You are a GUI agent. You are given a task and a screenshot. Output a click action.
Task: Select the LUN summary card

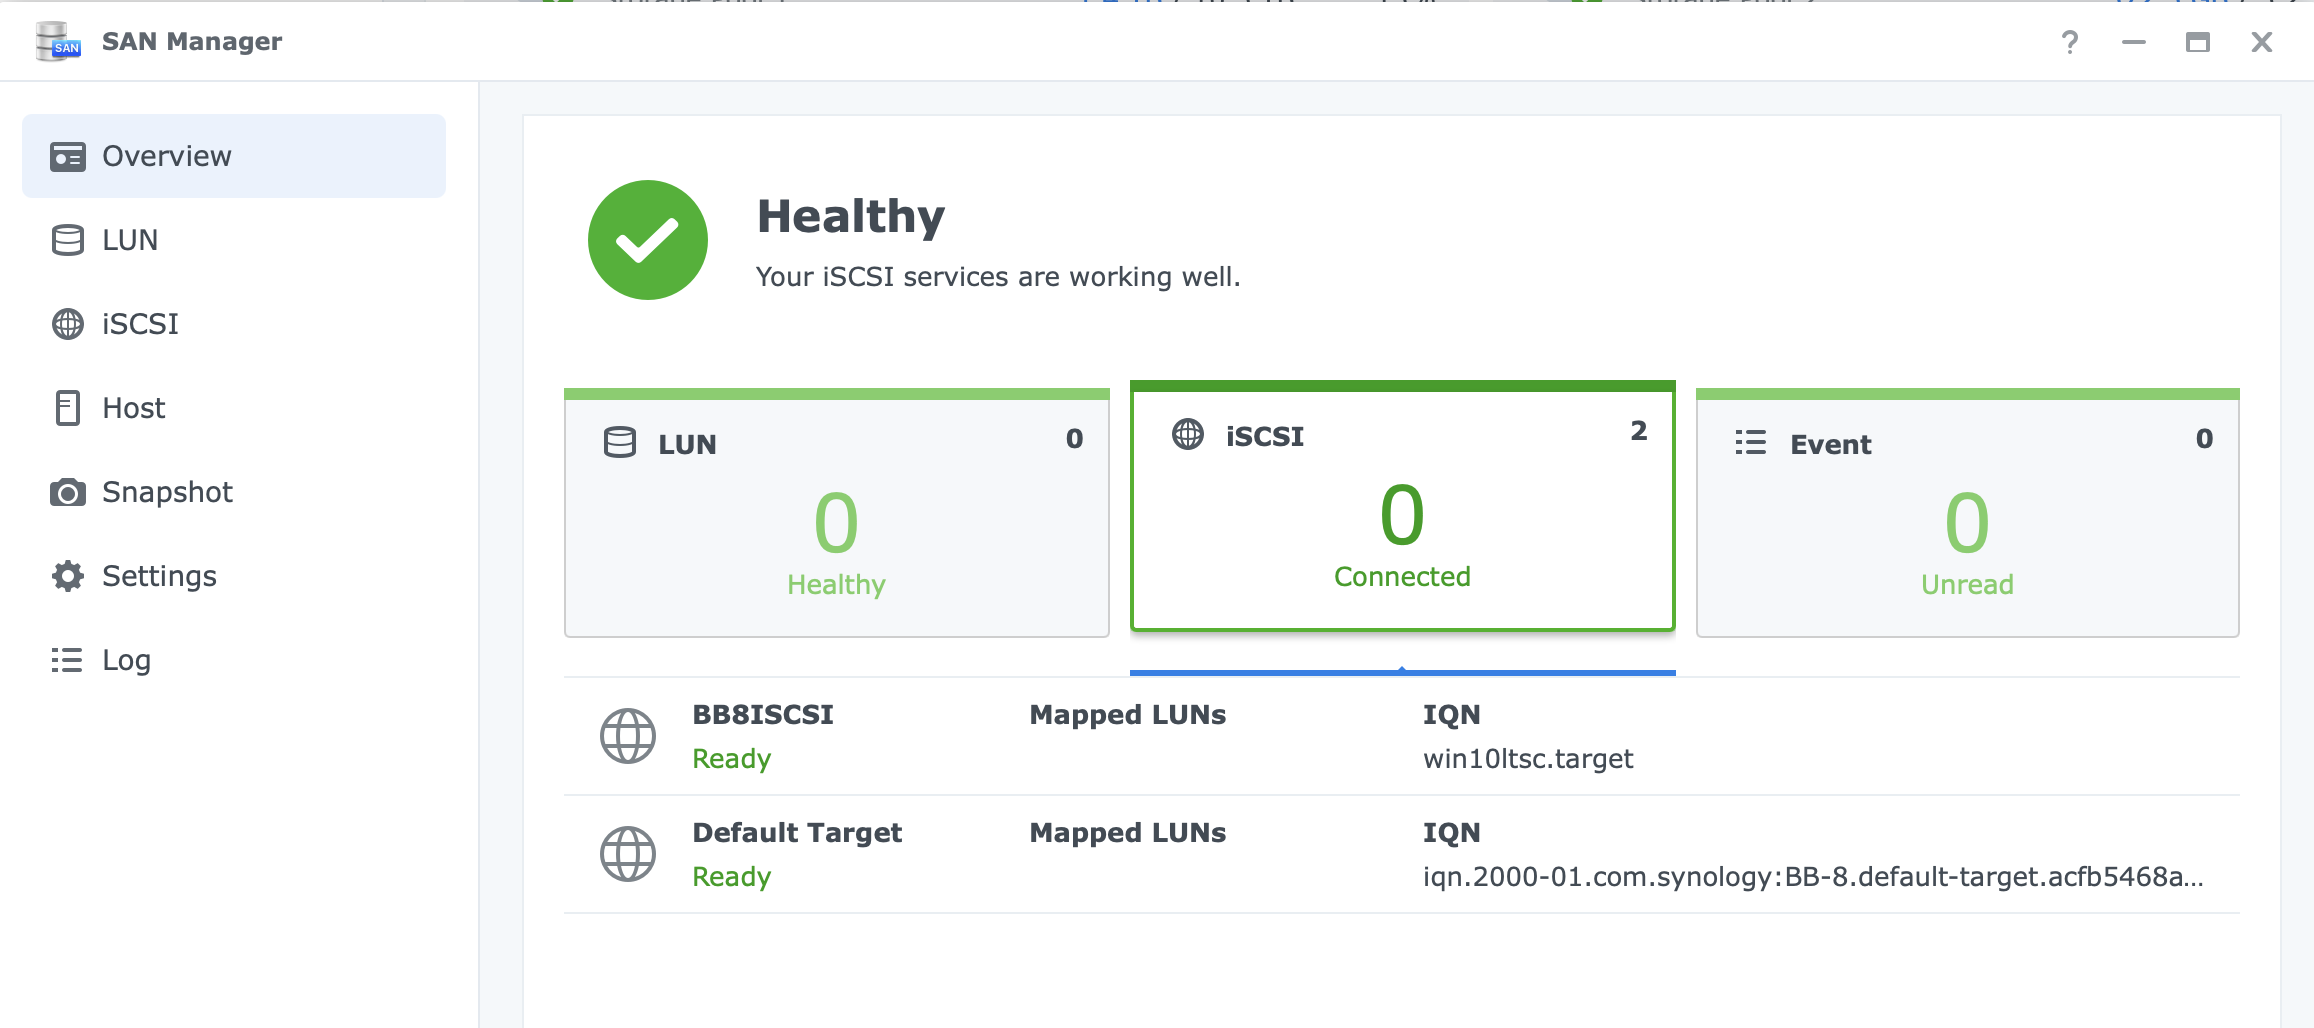tap(837, 513)
